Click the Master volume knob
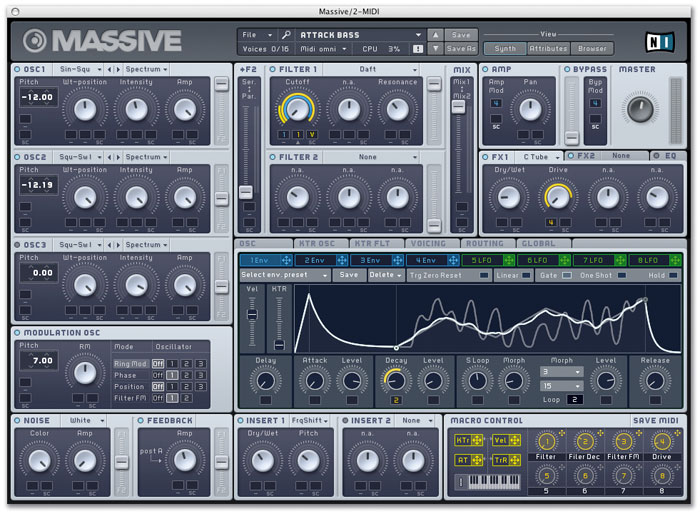700x514 pixels. pos(640,109)
